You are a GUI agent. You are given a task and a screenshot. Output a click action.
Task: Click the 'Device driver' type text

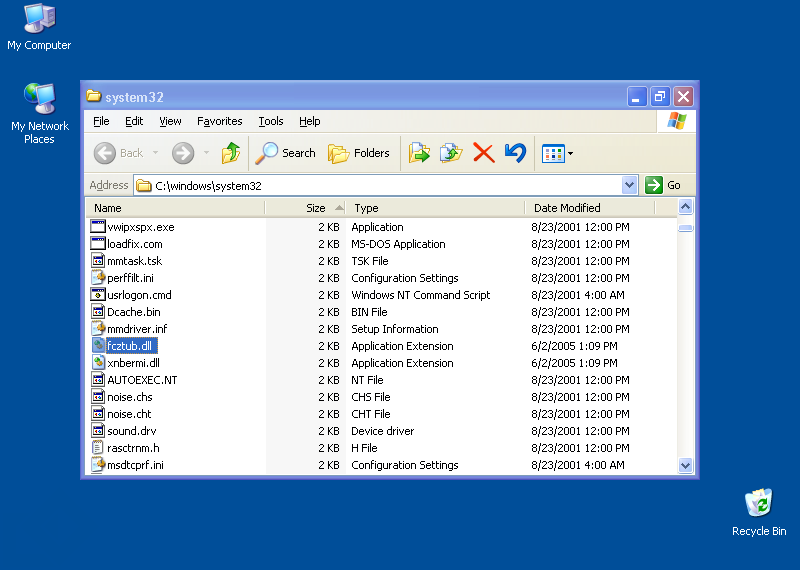click(383, 431)
